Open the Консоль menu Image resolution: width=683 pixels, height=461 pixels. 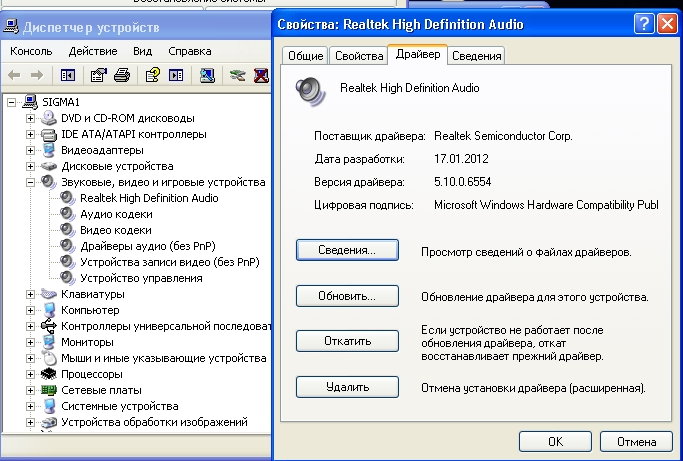31,51
